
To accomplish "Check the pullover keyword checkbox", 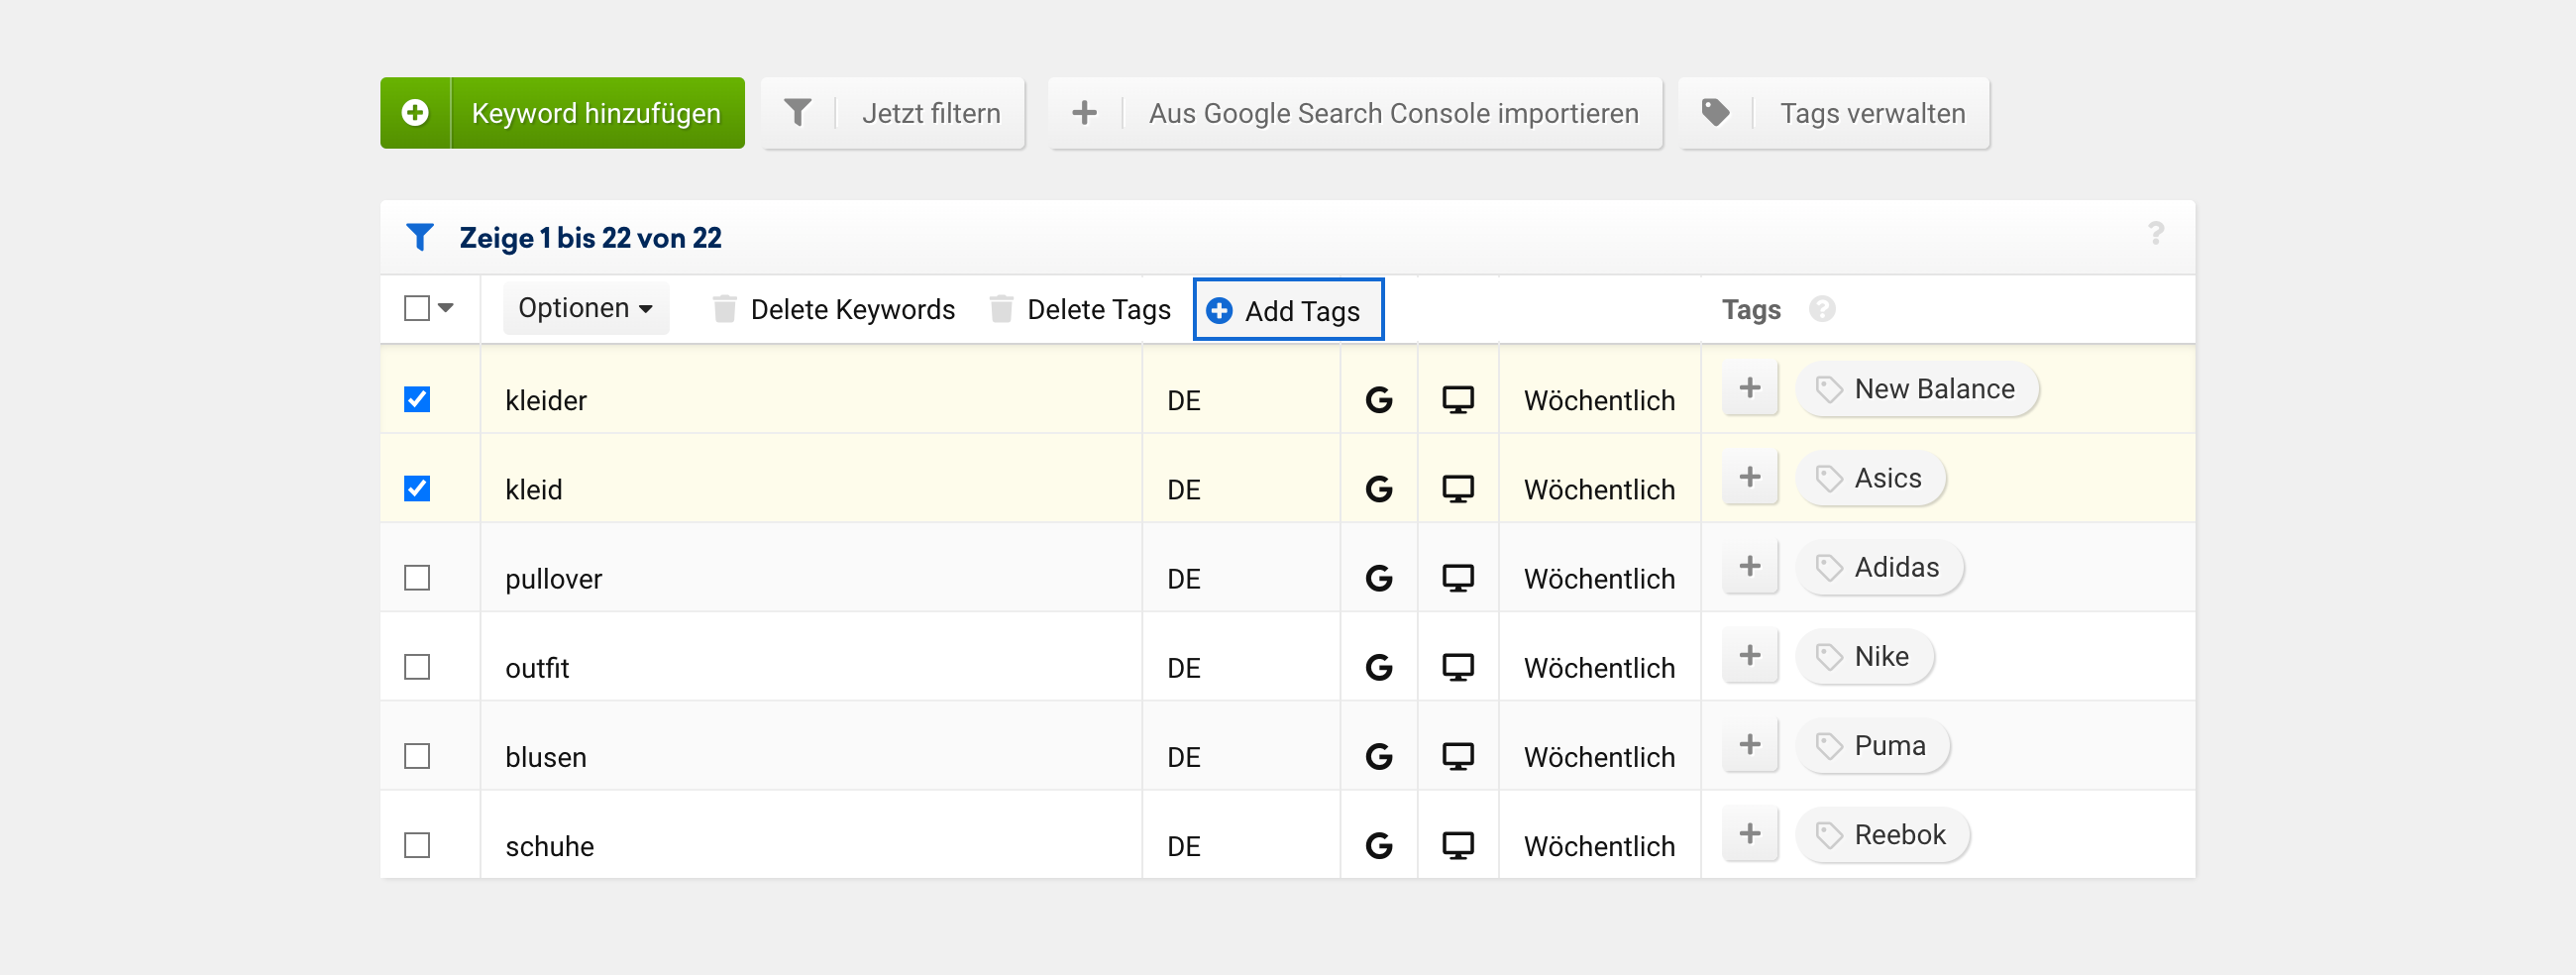I will [x=417, y=579].
